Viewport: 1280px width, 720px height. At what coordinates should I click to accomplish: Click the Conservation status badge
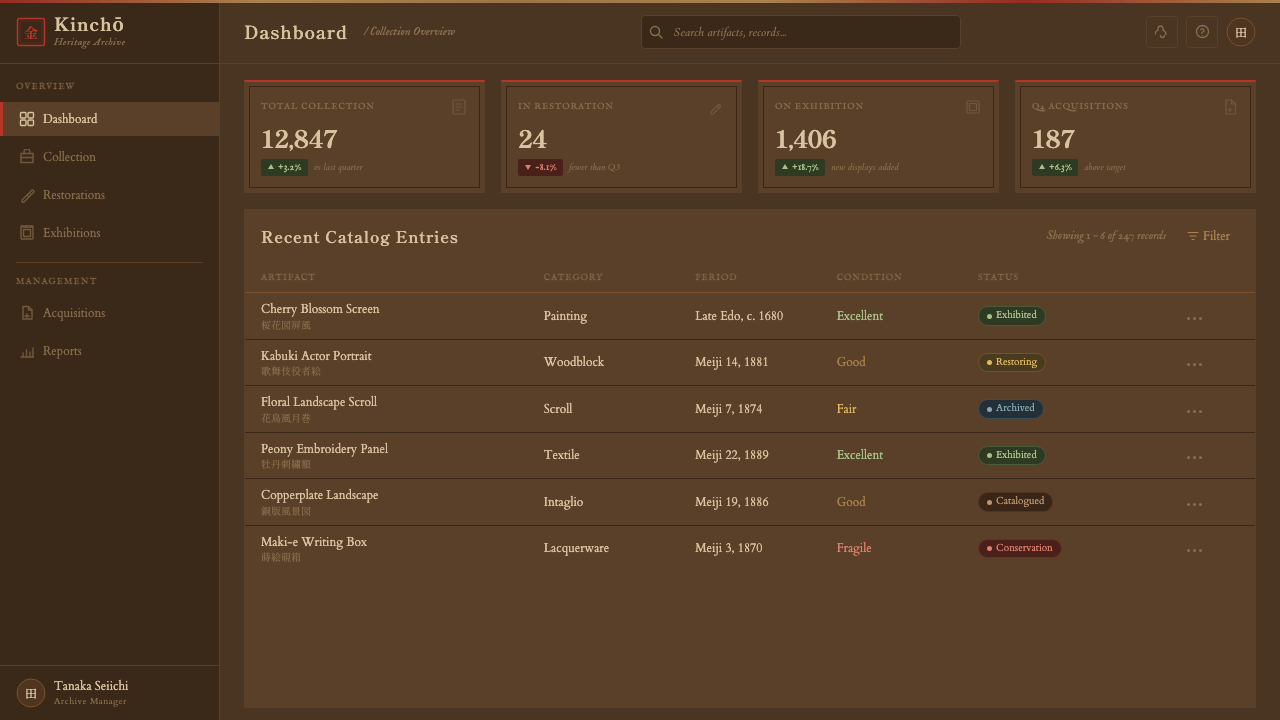coord(1019,548)
